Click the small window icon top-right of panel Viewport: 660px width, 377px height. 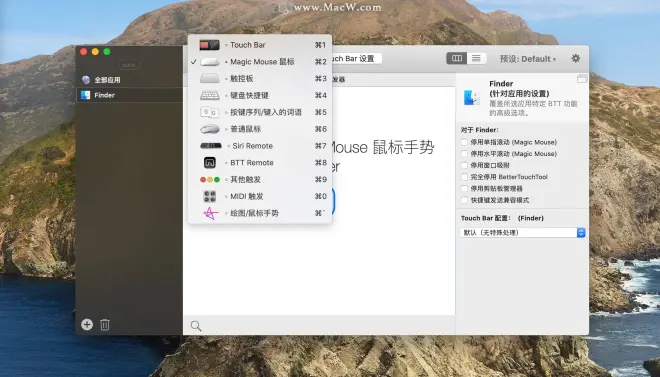(x=582, y=78)
